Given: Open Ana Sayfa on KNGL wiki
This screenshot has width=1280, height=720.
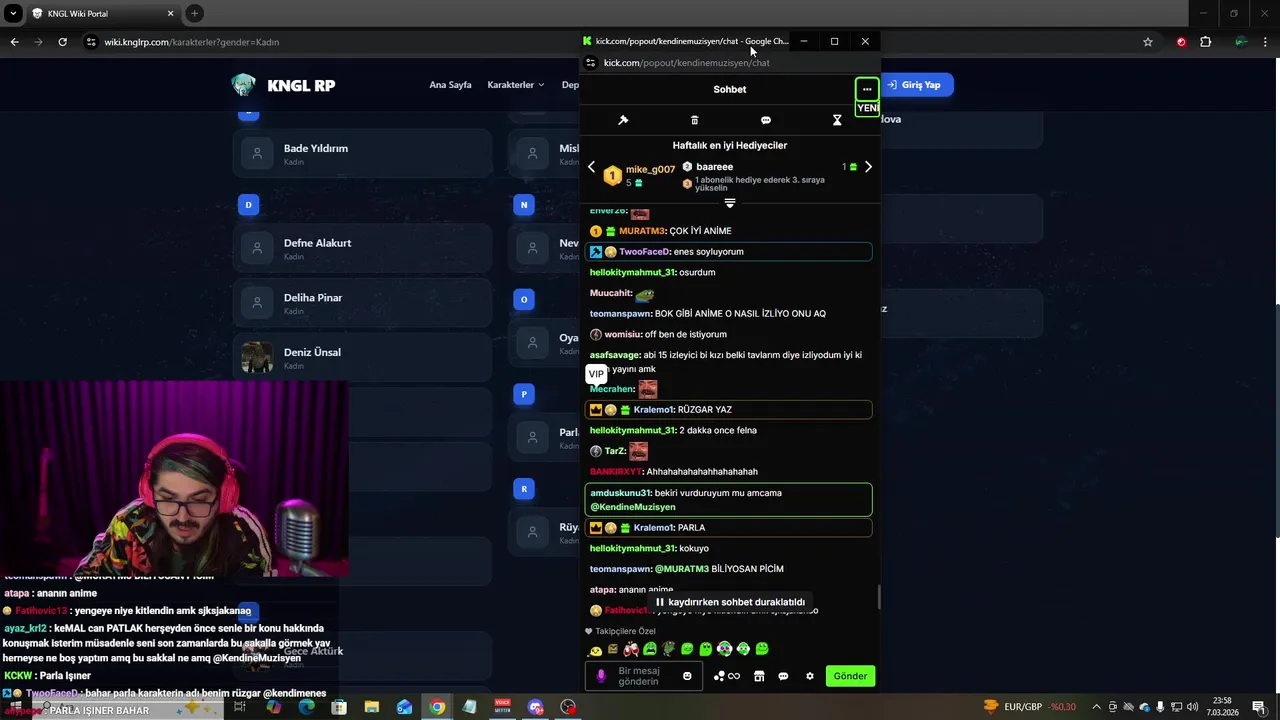Looking at the screenshot, I should point(450,85).
